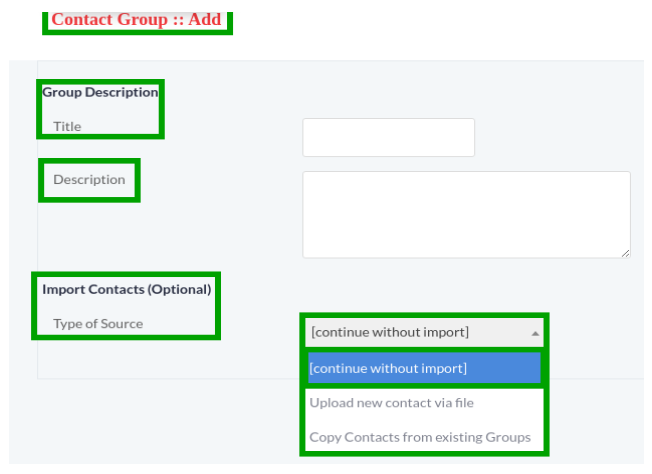Click the "Contact Group :: Add" heading
The image size is (652, 474).
point(136,19)
